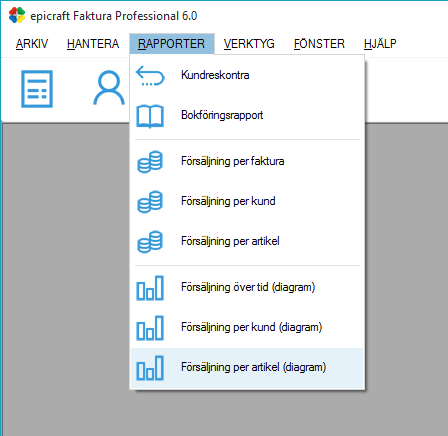Screen dimensions: 448x436
Task: Click coin stack icon for Försäljning per faktura
Action: click(x=150, y=162)
